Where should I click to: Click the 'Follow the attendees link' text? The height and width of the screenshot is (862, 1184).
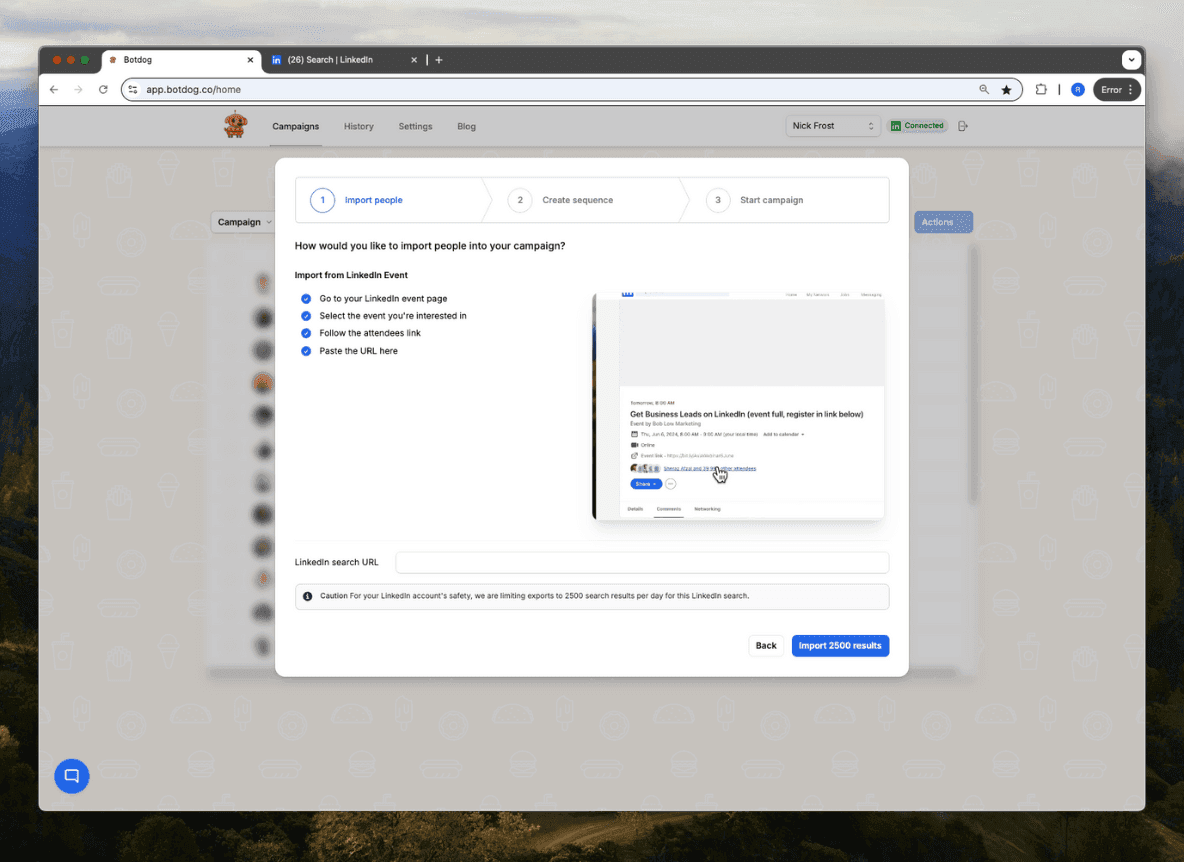[x=369, y=334]
